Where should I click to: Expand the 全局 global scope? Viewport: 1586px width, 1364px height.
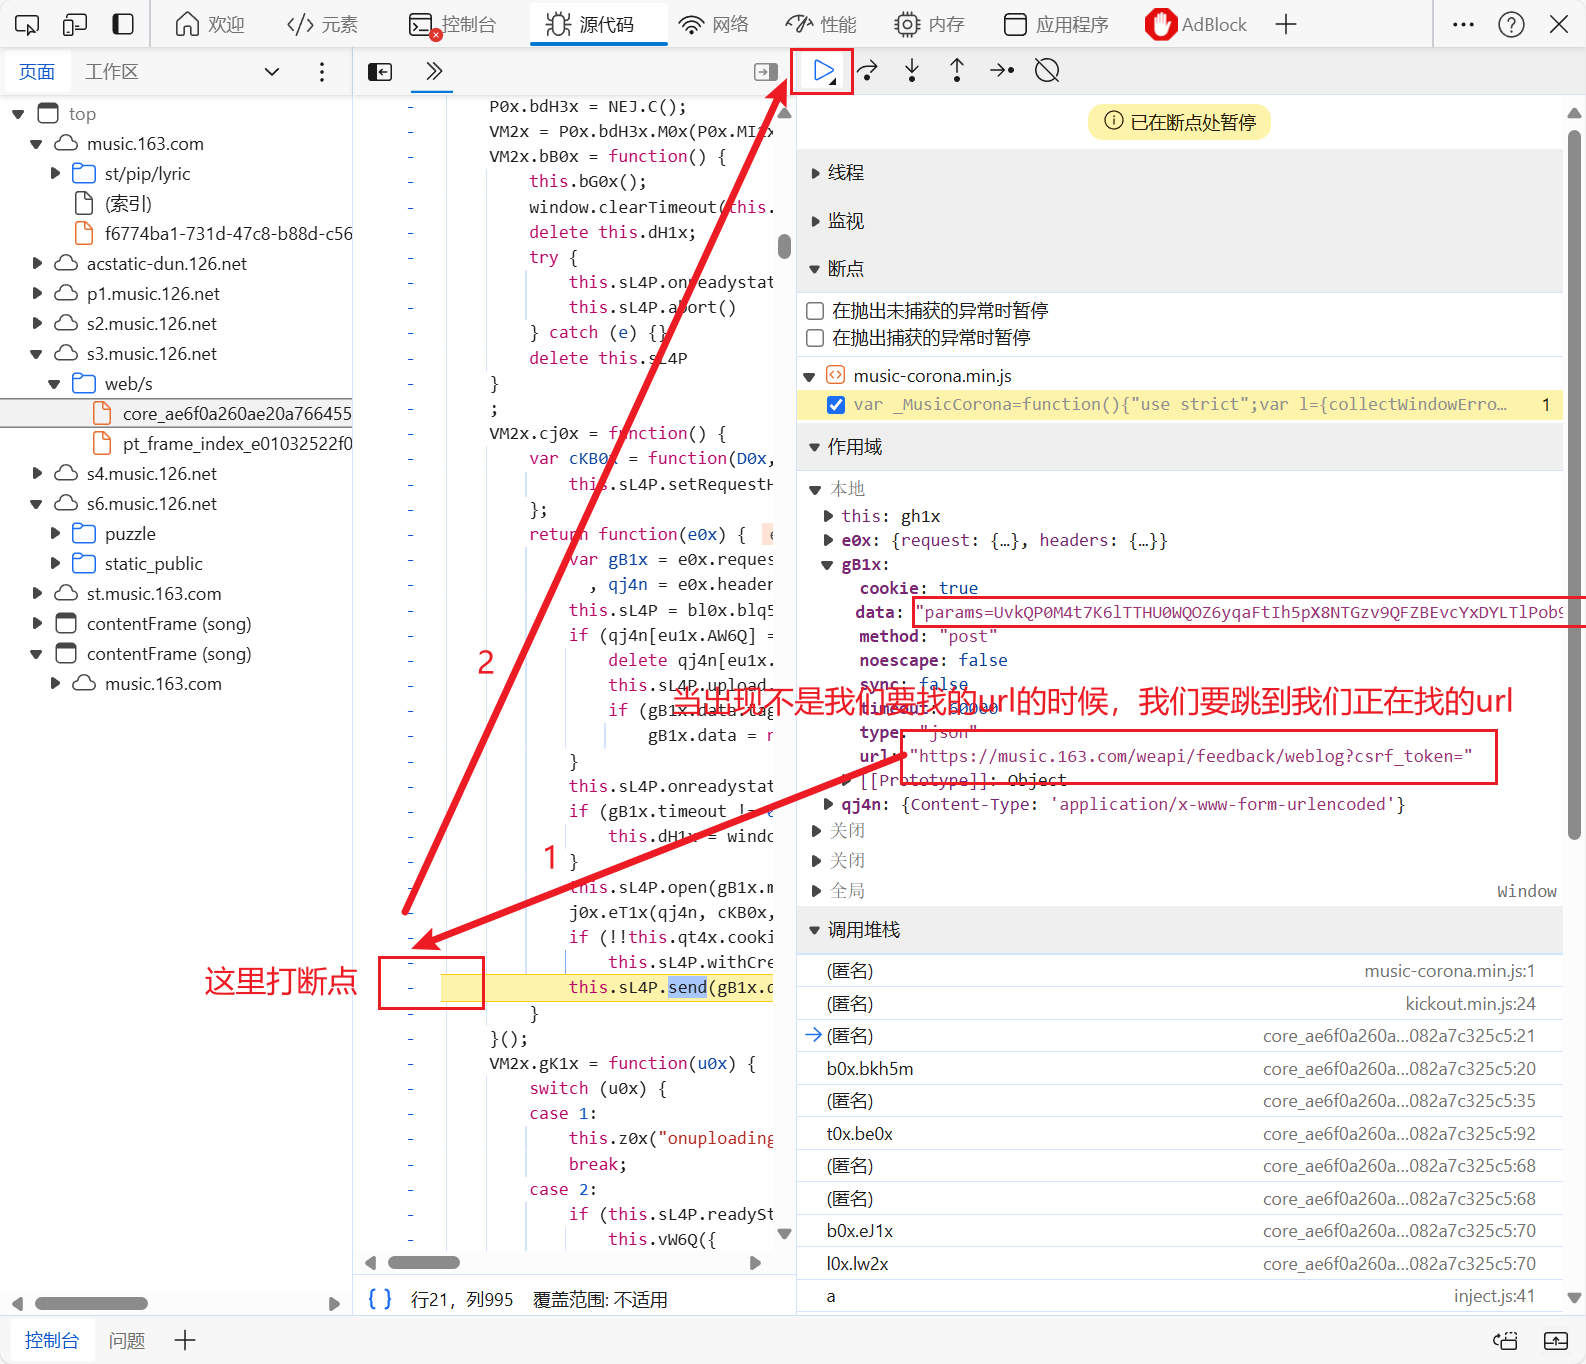click(x=816, y=891)
